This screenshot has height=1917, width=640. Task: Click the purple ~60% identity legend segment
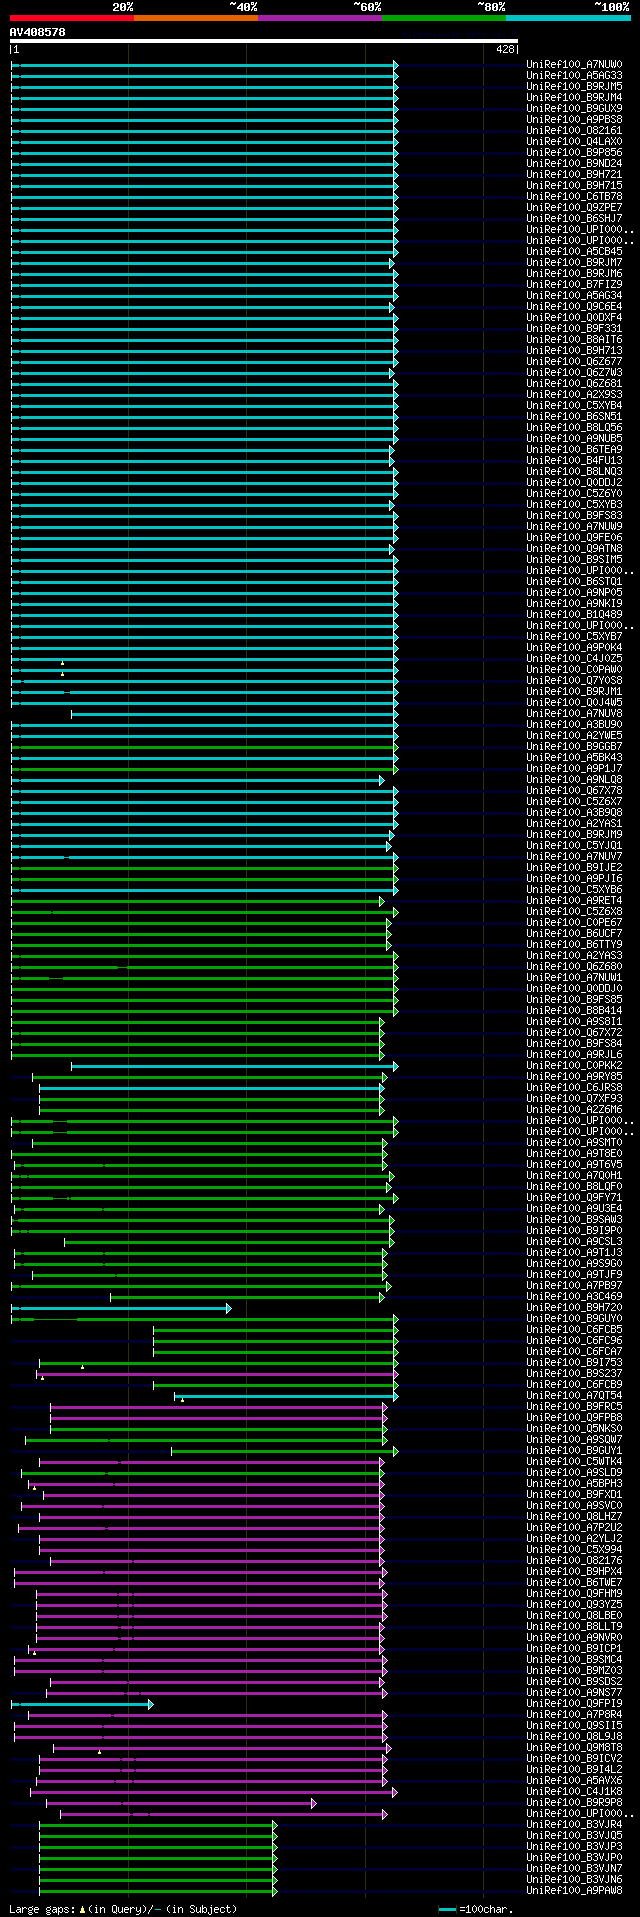[320, 18]
